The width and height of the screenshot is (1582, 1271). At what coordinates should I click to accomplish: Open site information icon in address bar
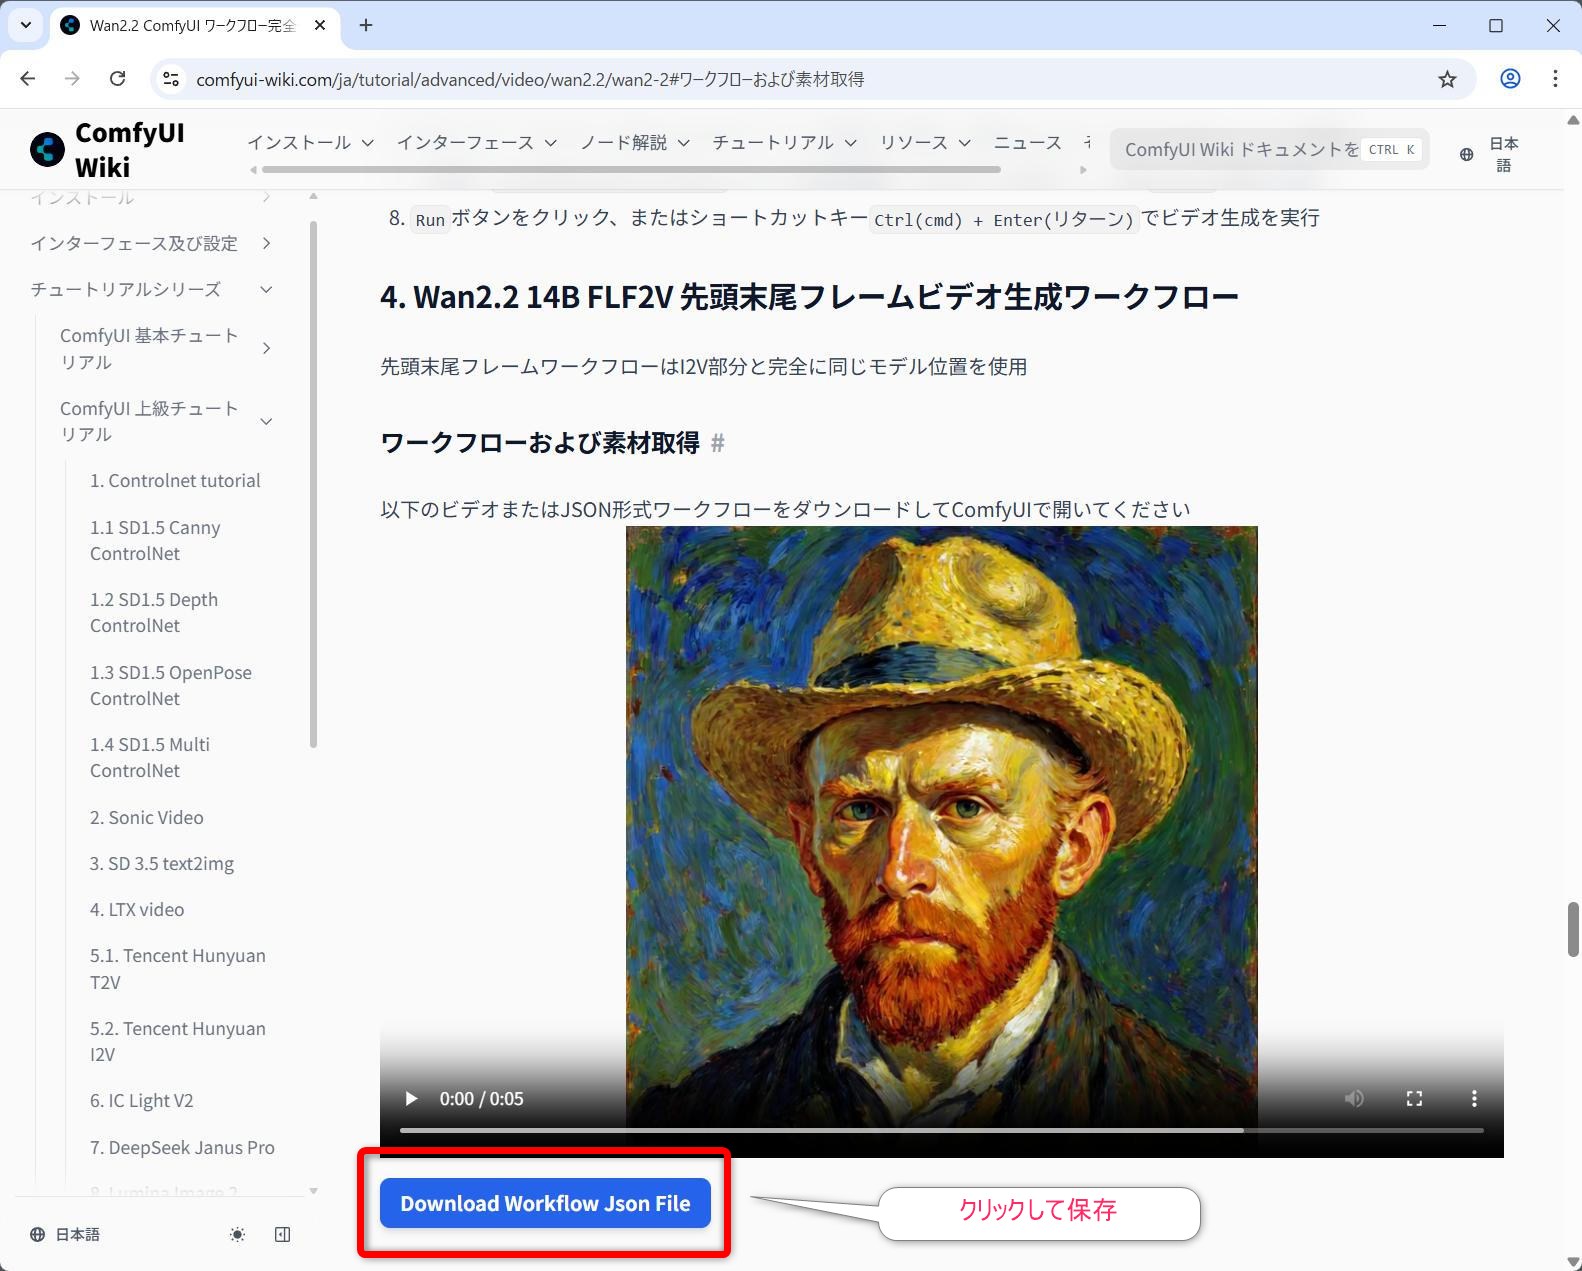[171, 79]
